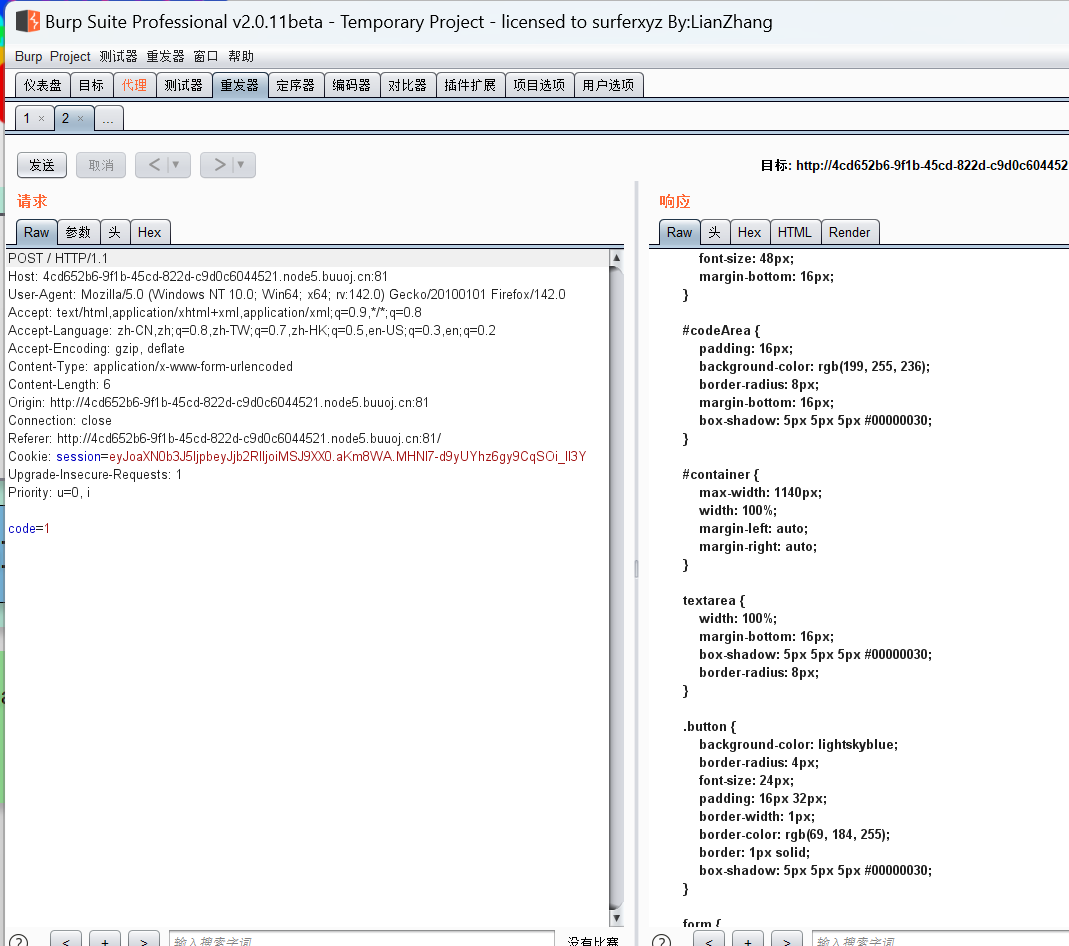Viewport: 1069px width, 946px height.
Task: Click the Content-Length: 6 header line
Action: (x=59, y=384)
